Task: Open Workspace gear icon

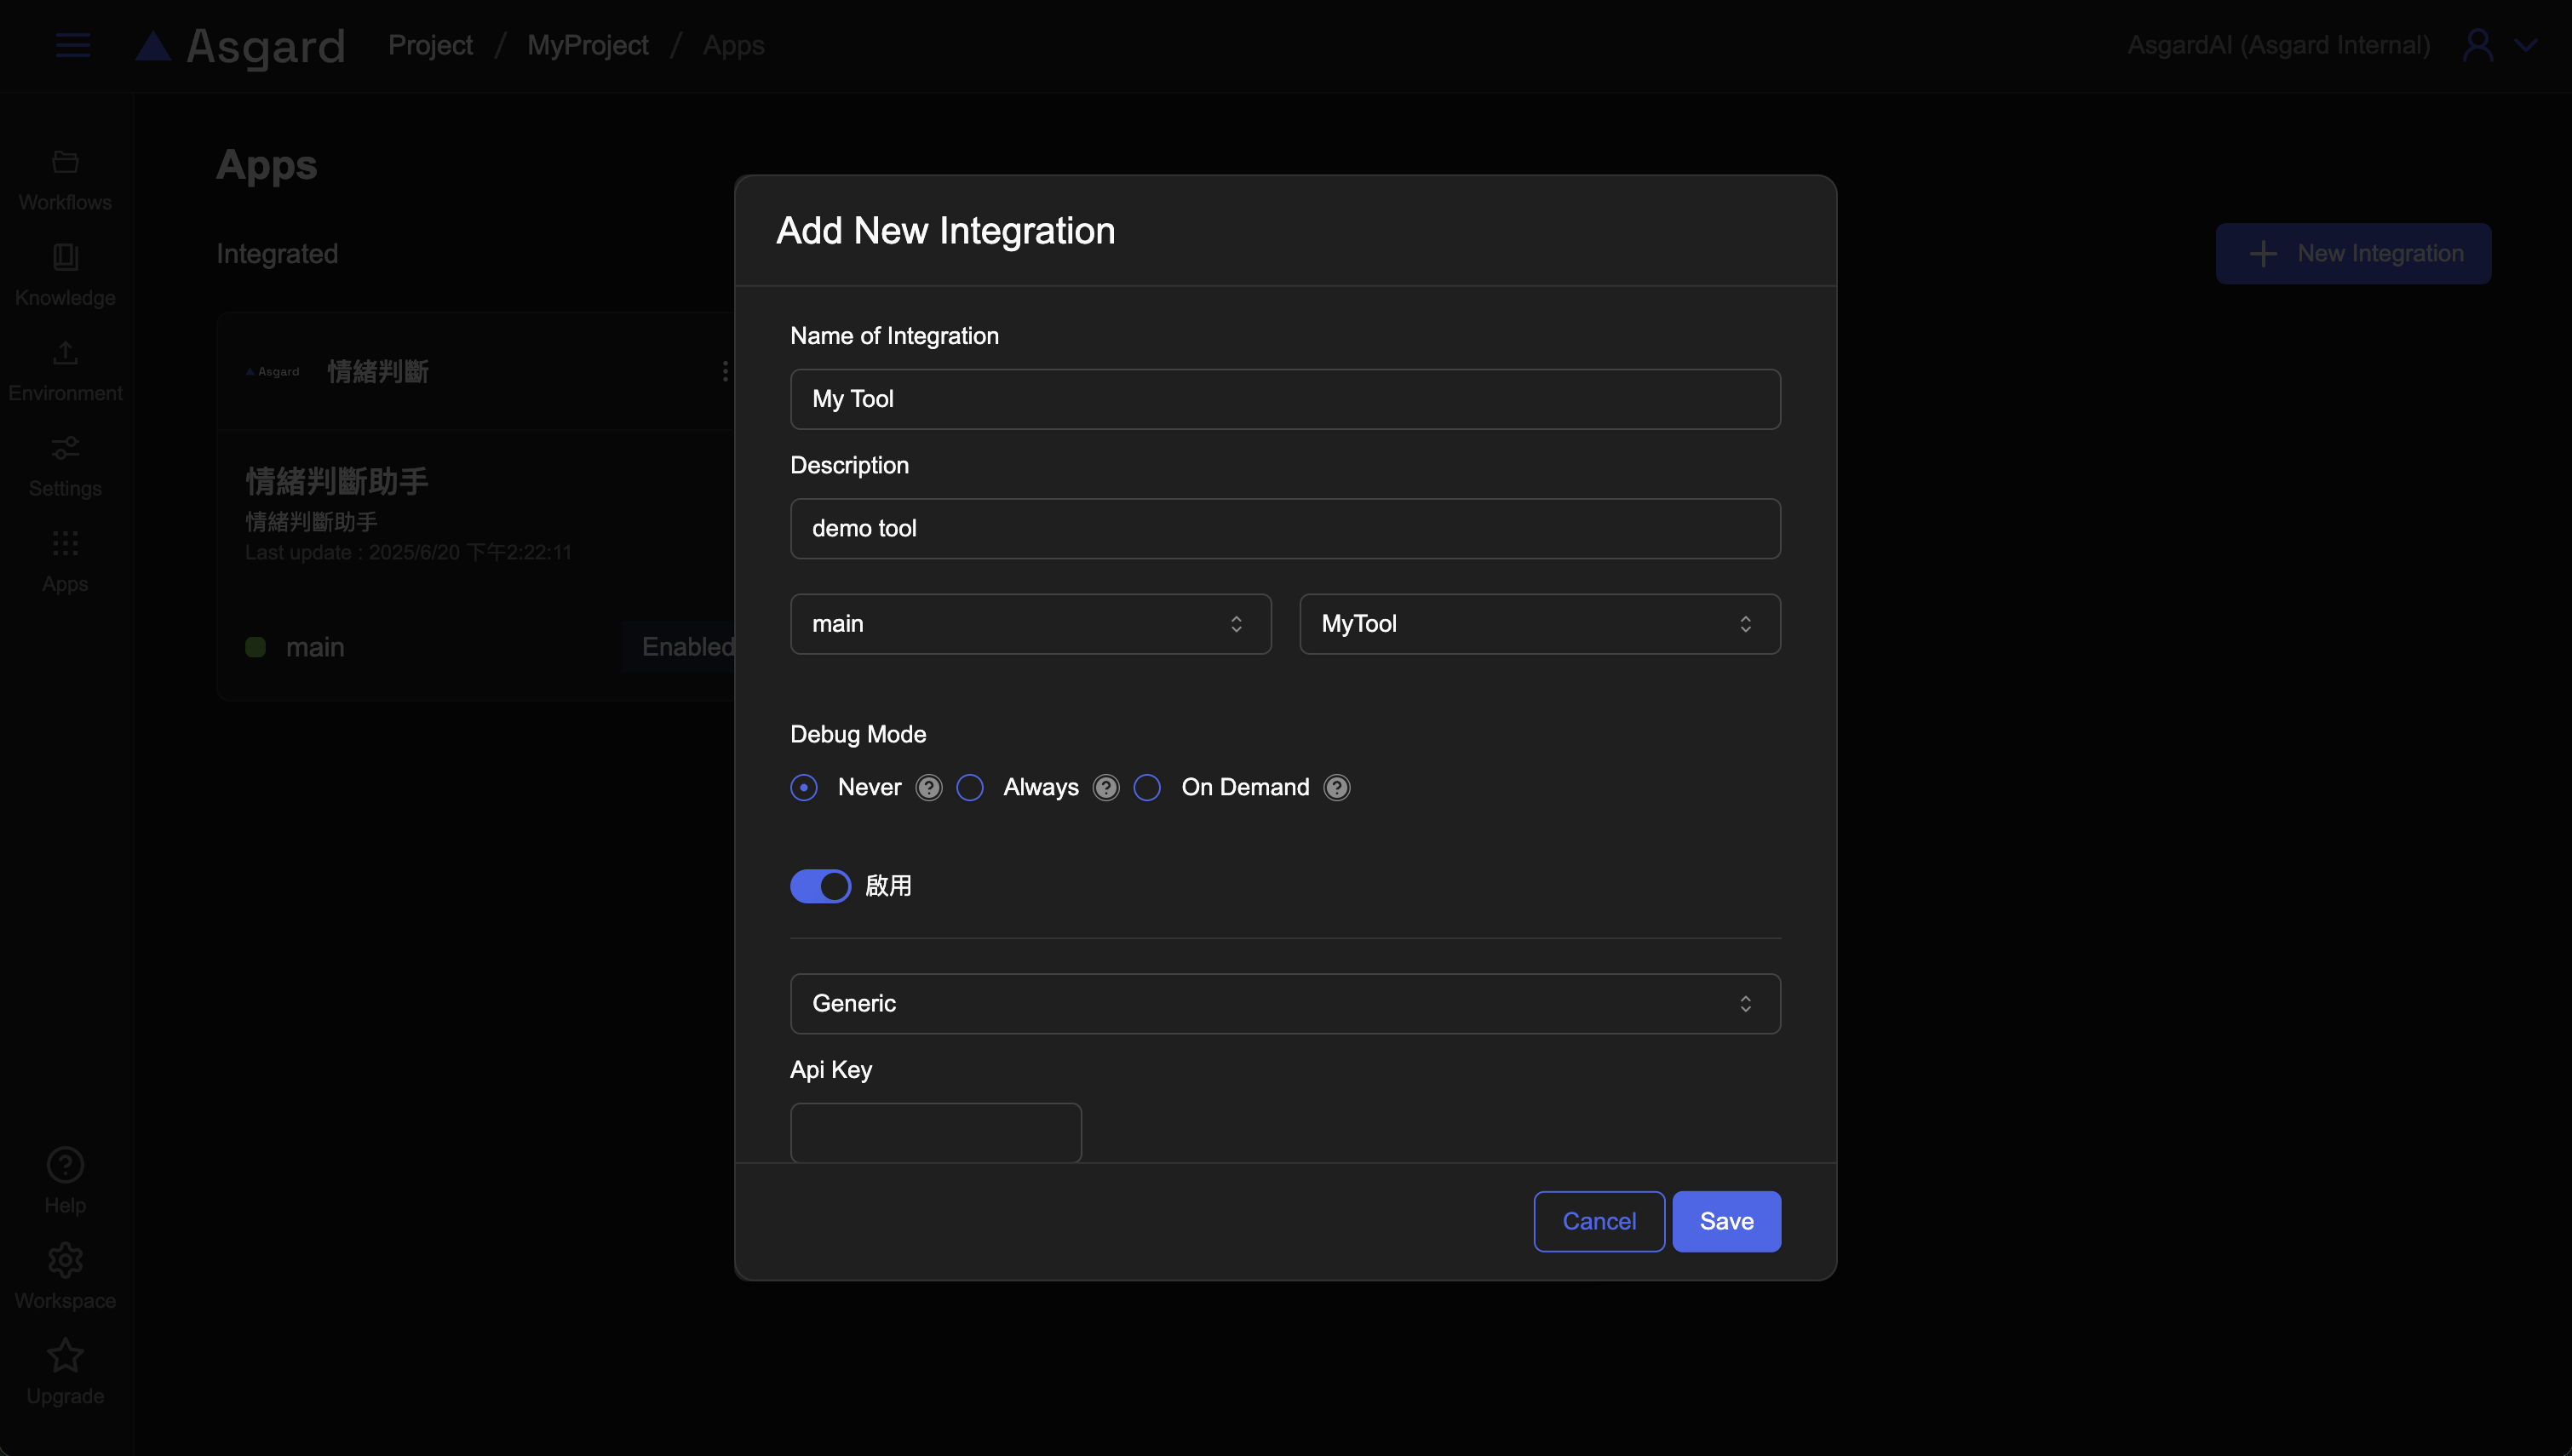Action: pos(65,1260)
